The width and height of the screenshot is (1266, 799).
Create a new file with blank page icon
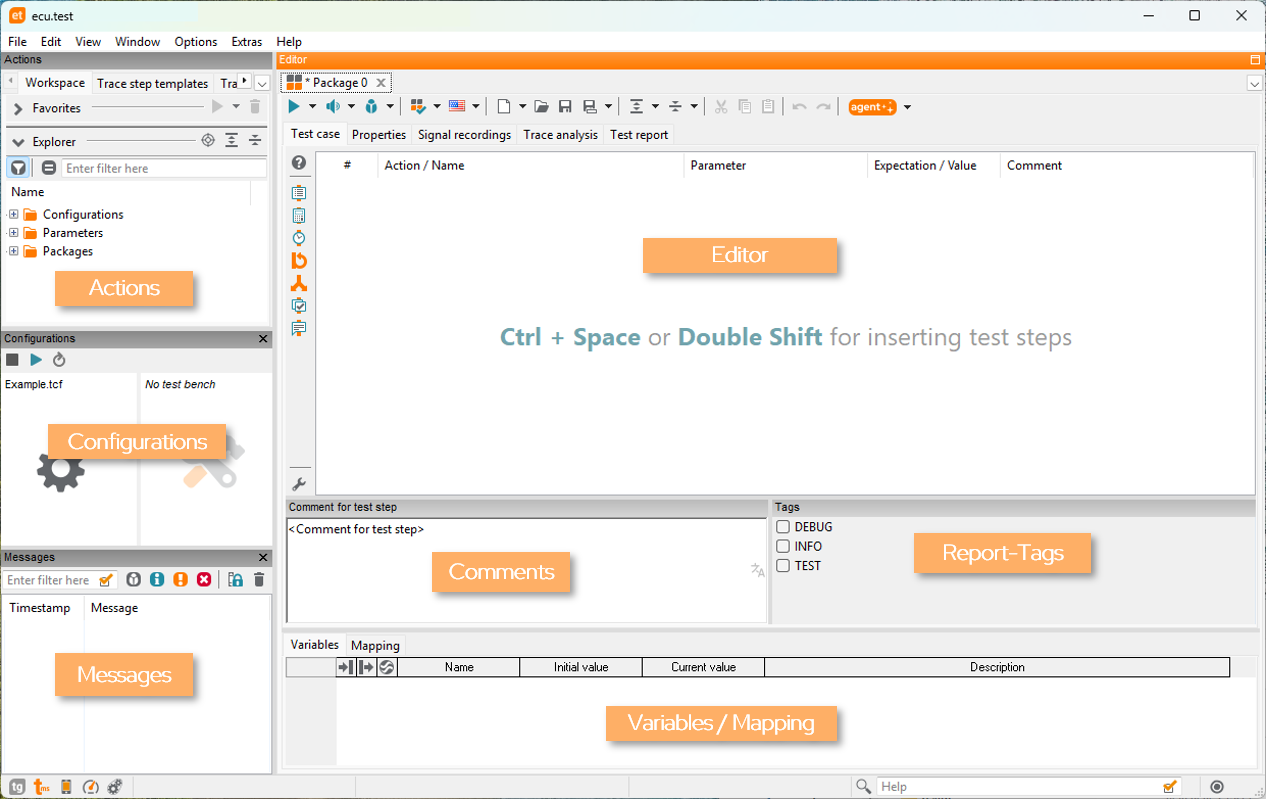click(504, 106)
